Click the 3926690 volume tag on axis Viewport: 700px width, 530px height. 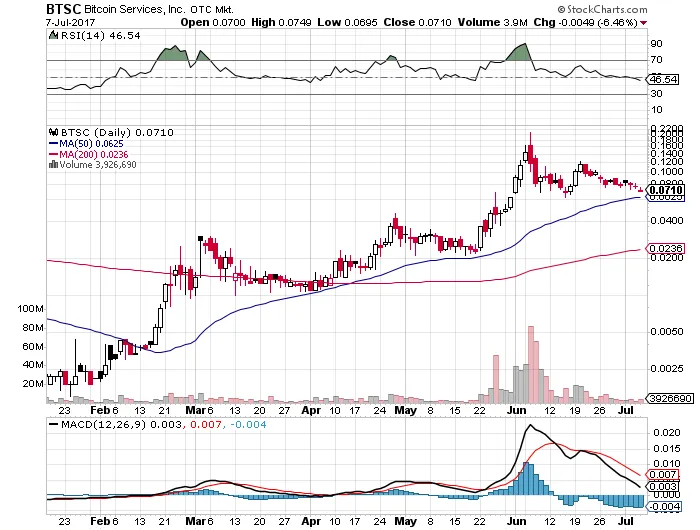pos(671,398)
